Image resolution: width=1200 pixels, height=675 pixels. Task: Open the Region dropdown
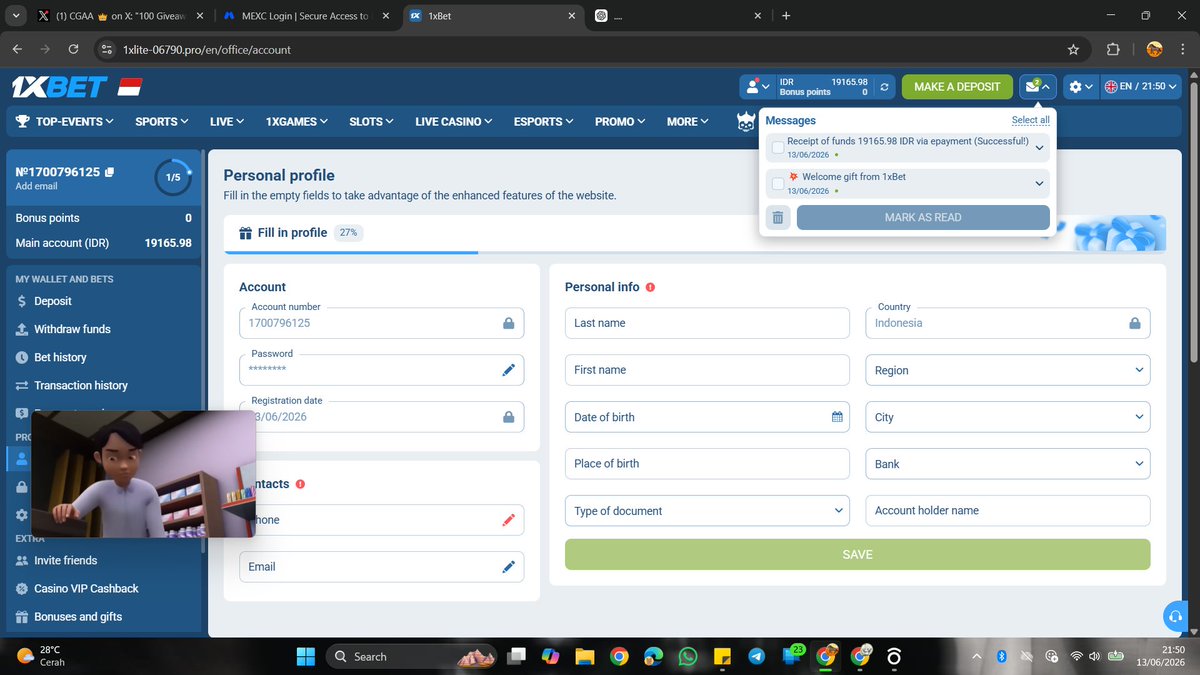[1007, 370]
